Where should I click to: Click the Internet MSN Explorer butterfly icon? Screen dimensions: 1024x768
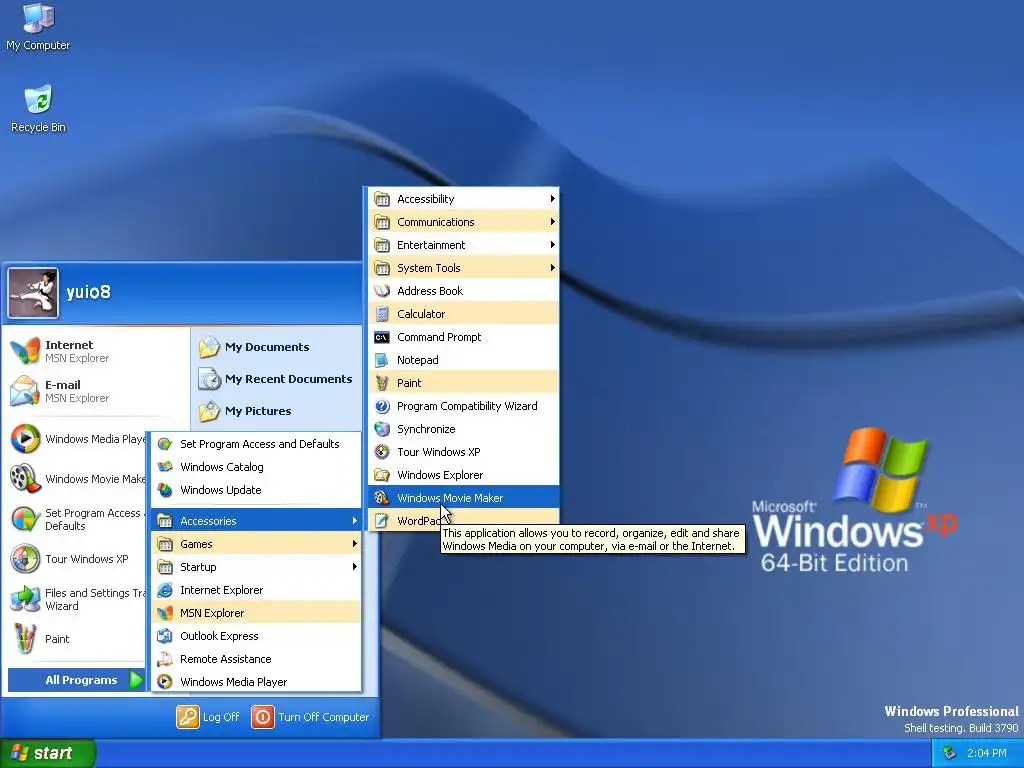pyautogui.click(x=25, y=351)
